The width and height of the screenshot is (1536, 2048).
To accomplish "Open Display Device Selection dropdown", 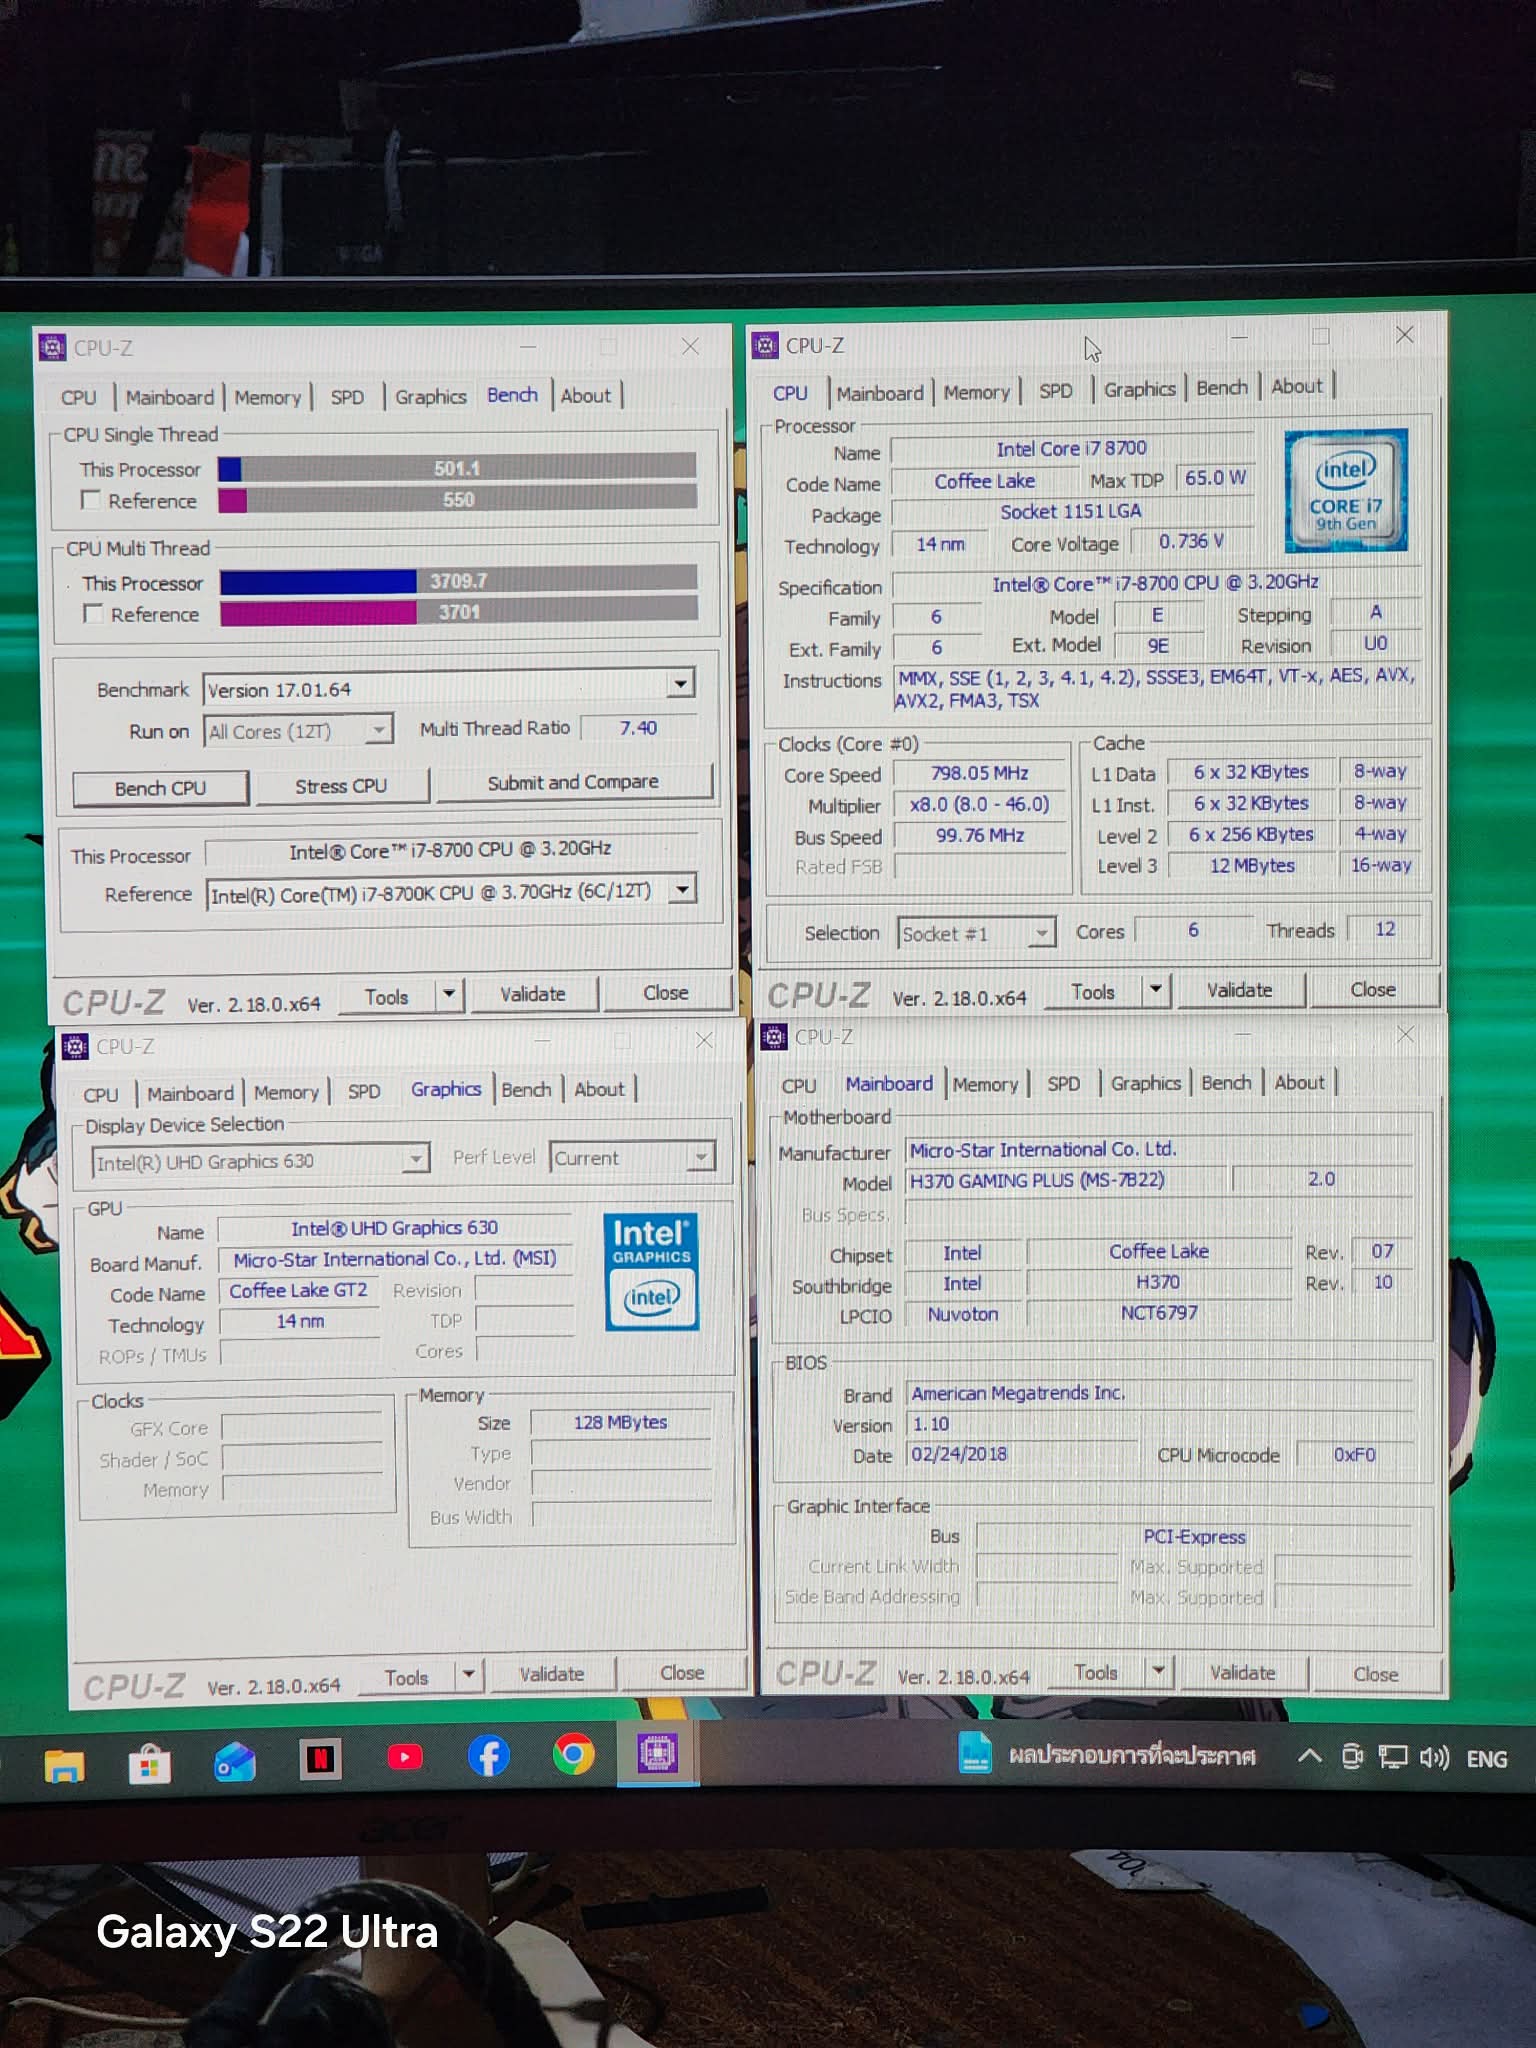I will (414, 1159).
